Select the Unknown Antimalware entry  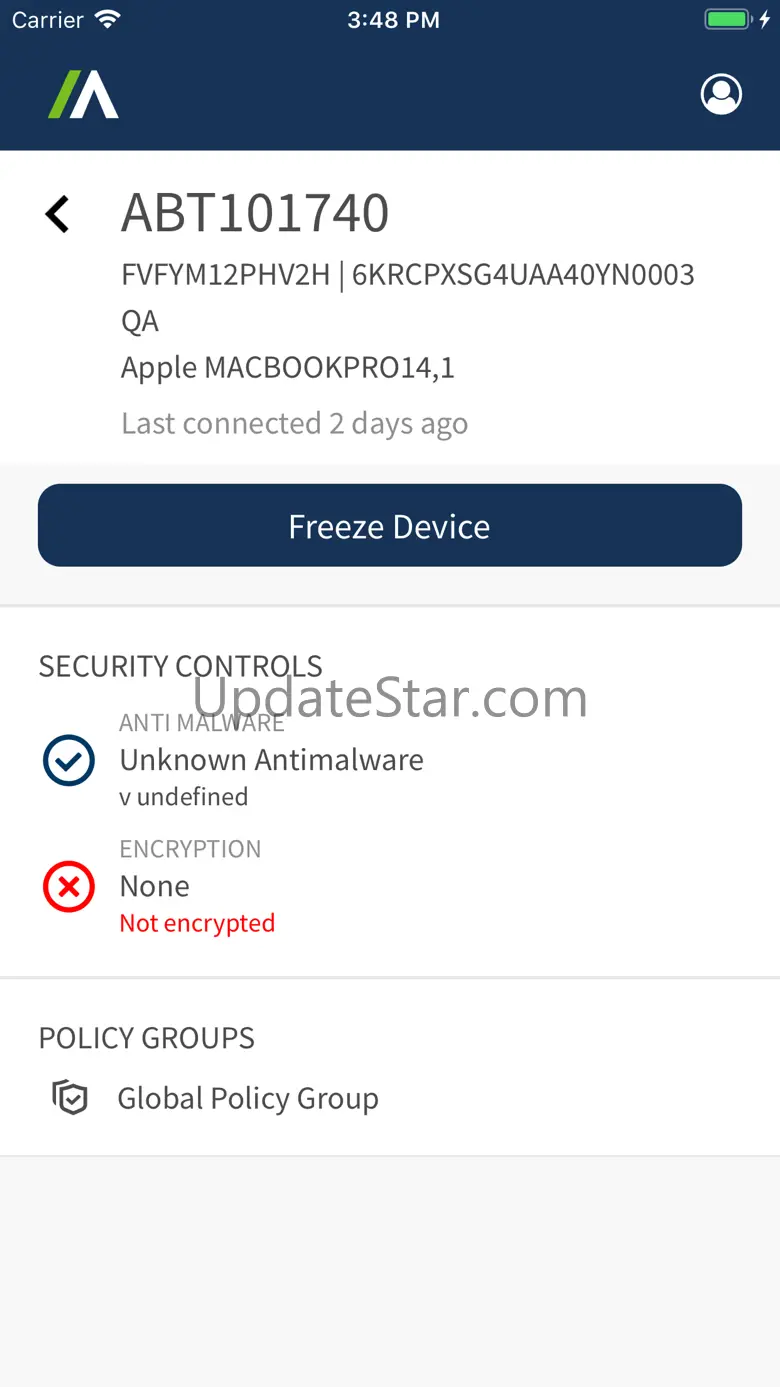point(271,760)
